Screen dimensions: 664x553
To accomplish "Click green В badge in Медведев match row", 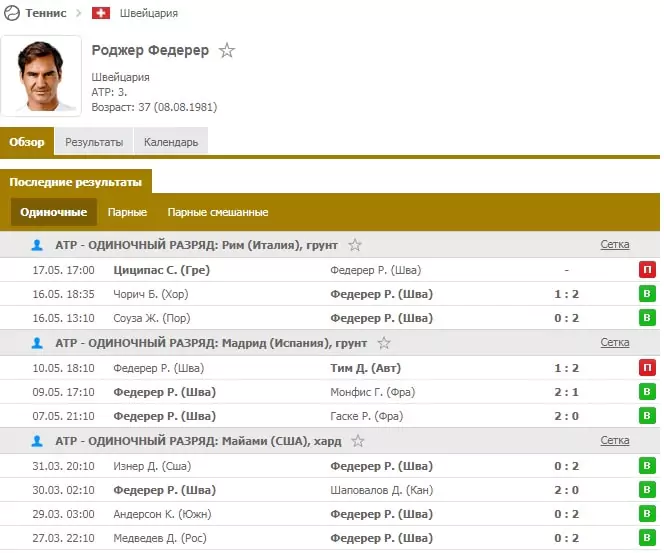I will tap(647, 538).
